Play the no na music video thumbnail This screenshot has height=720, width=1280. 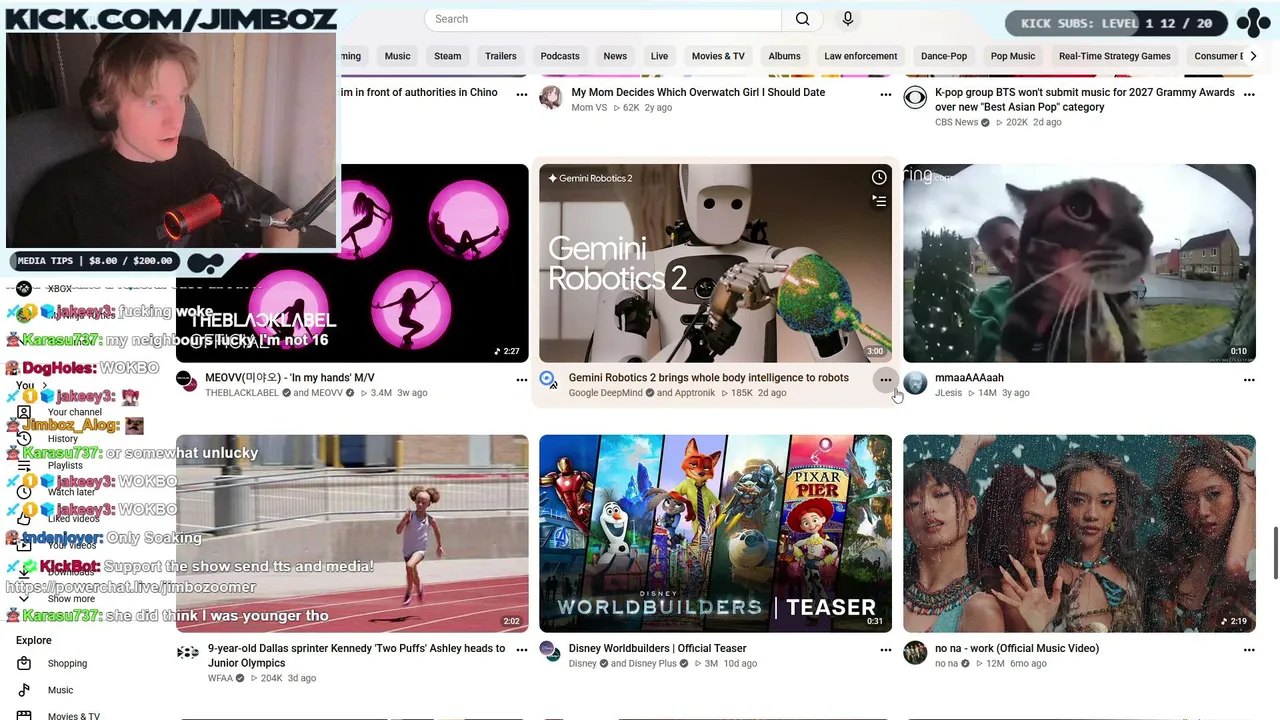coord(1079,534)
